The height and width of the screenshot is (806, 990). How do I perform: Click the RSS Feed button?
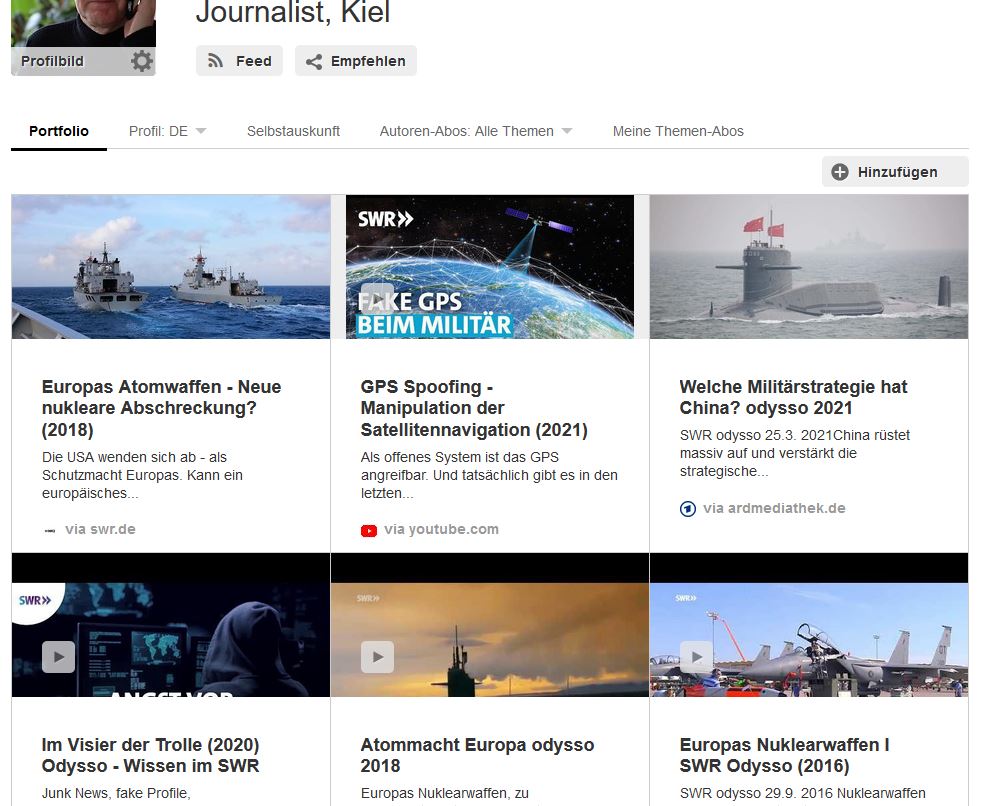239,61
